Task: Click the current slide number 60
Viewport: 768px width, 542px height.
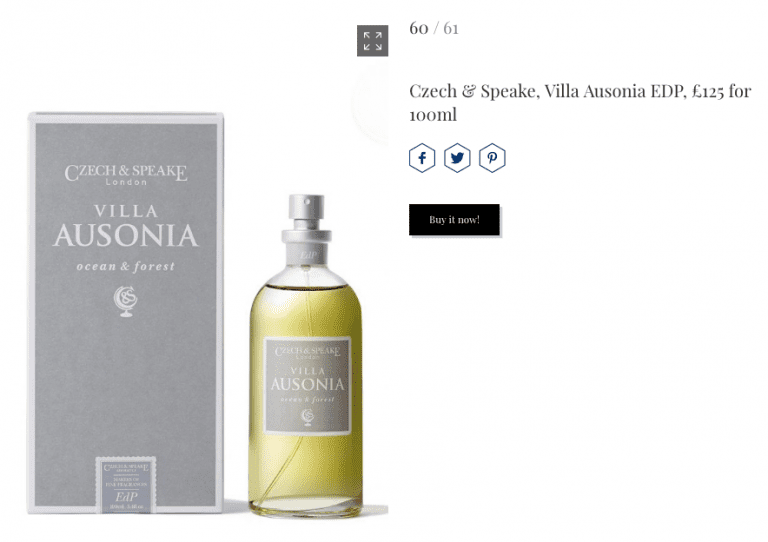Action: click(x=419, y=28)
